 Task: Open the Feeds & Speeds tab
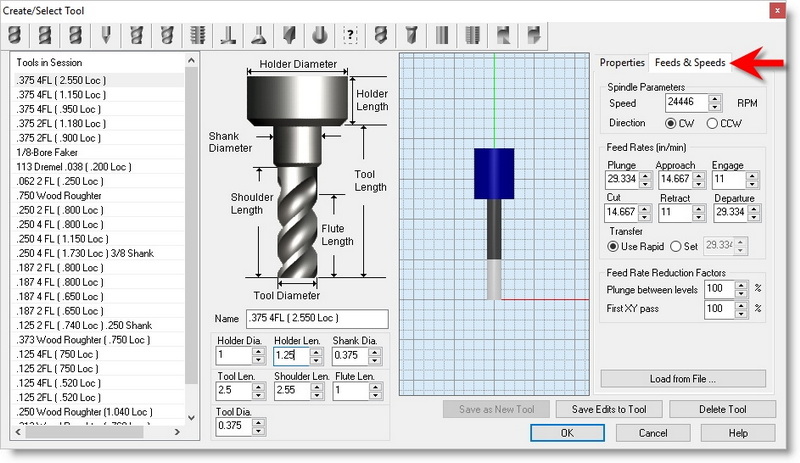tap(690, 62)
